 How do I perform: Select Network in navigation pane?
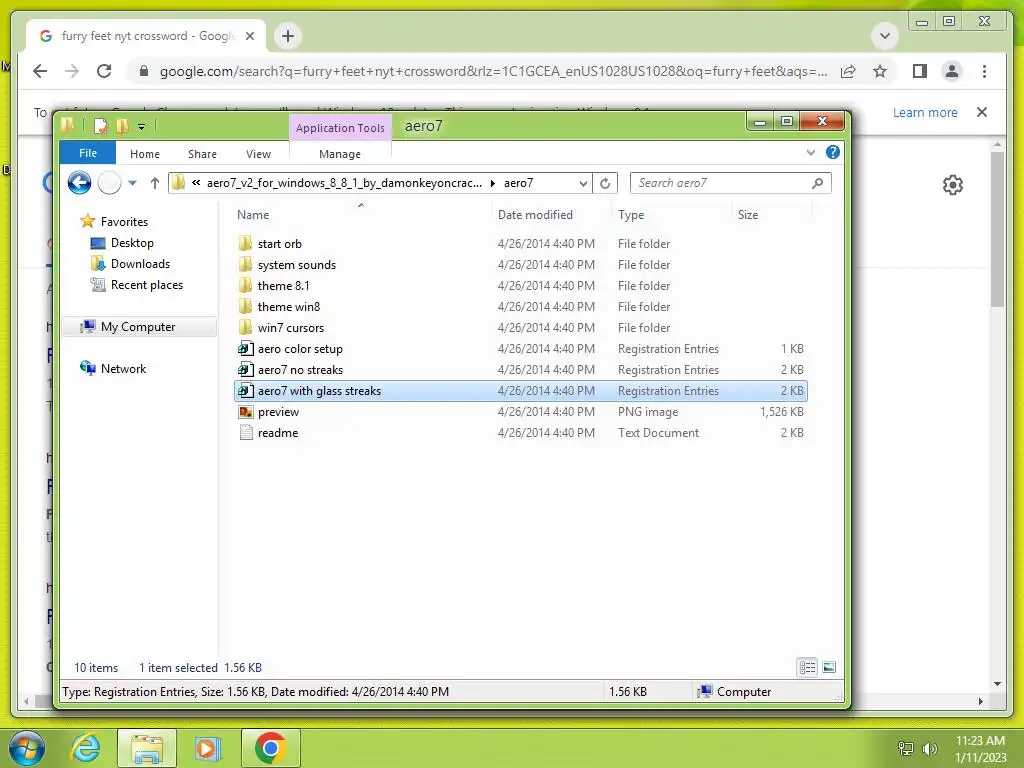(112, 368)
